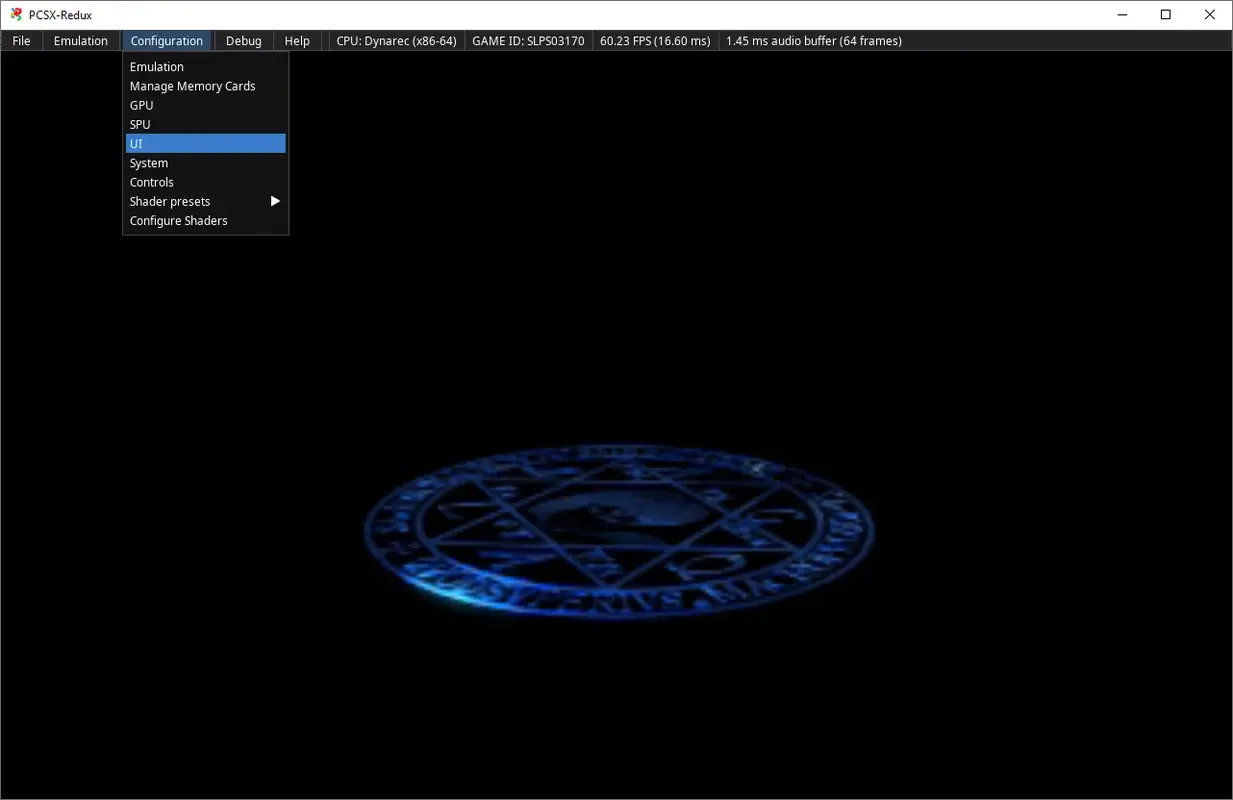This screenshot has height=800, width=1233.
Task: Click the 60.23 FPS status display
Action: (x=655, y=40)
